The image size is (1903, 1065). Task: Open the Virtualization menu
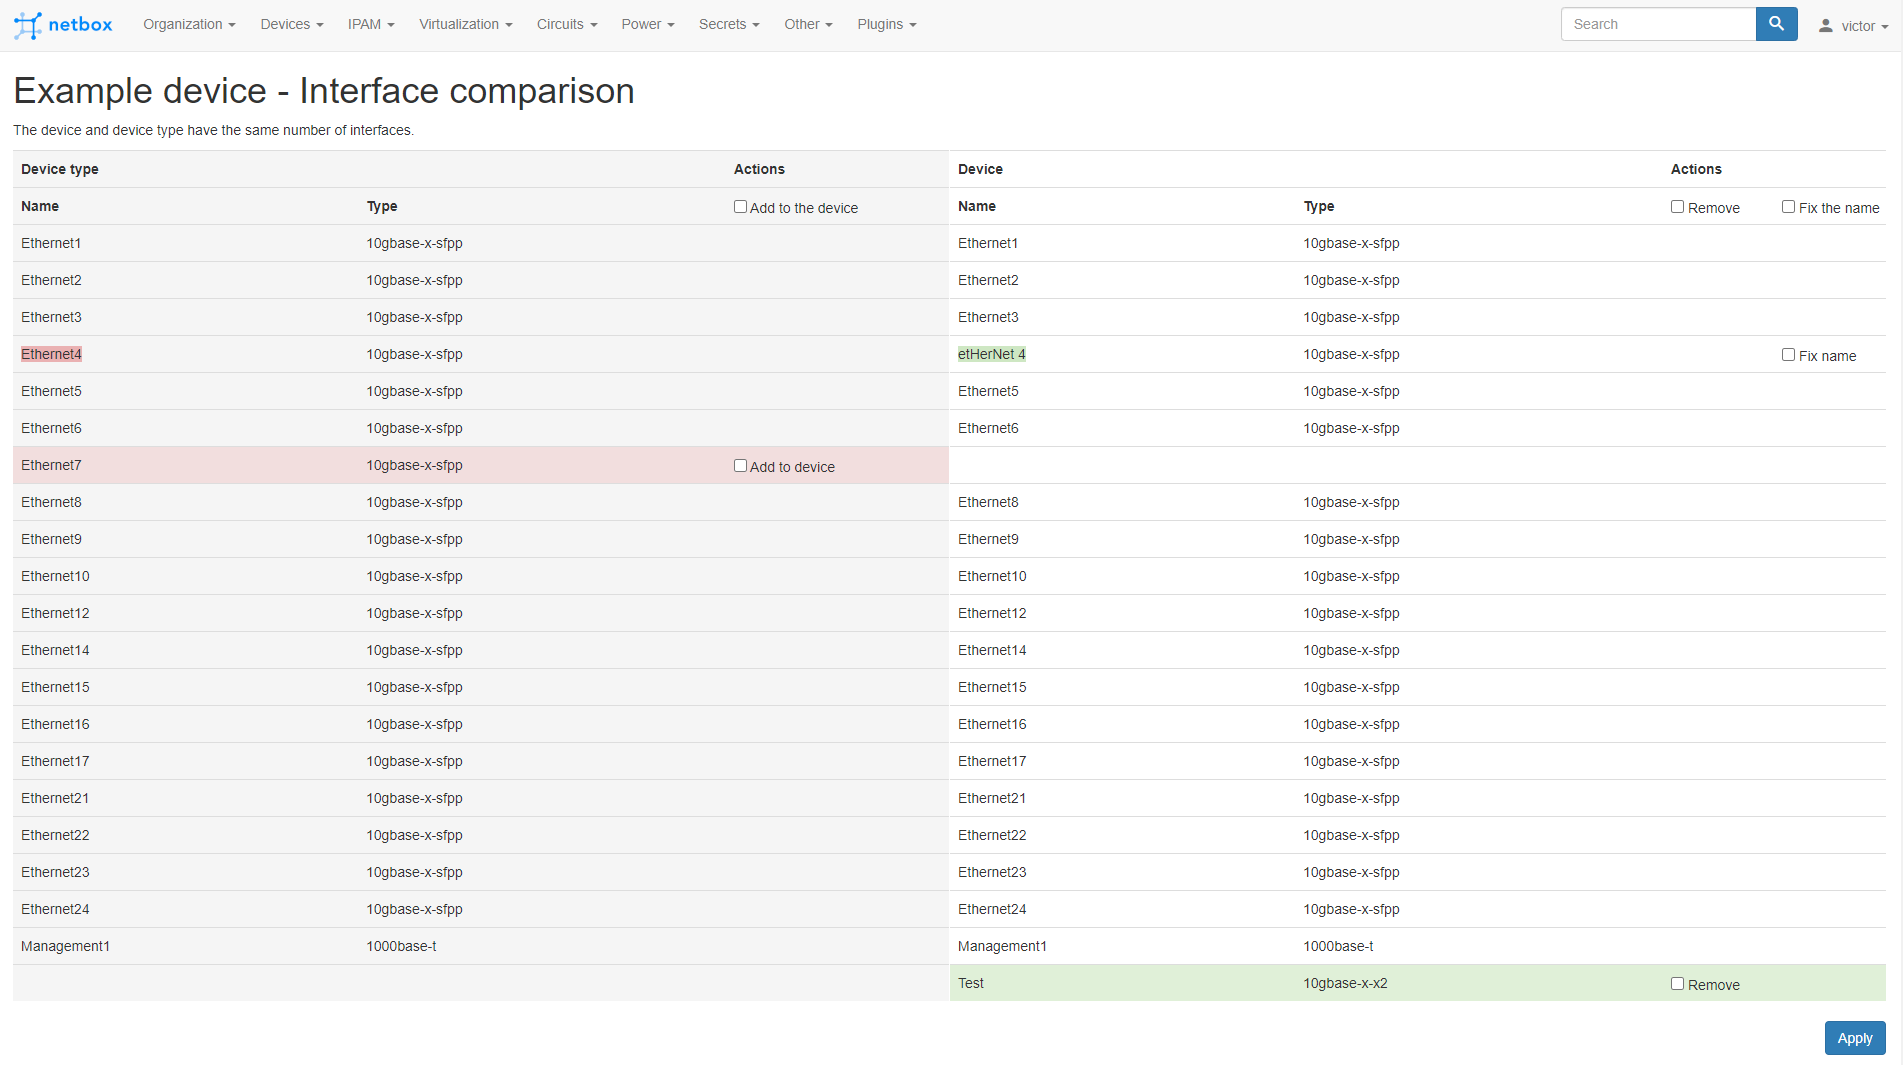tap(465, 24)
